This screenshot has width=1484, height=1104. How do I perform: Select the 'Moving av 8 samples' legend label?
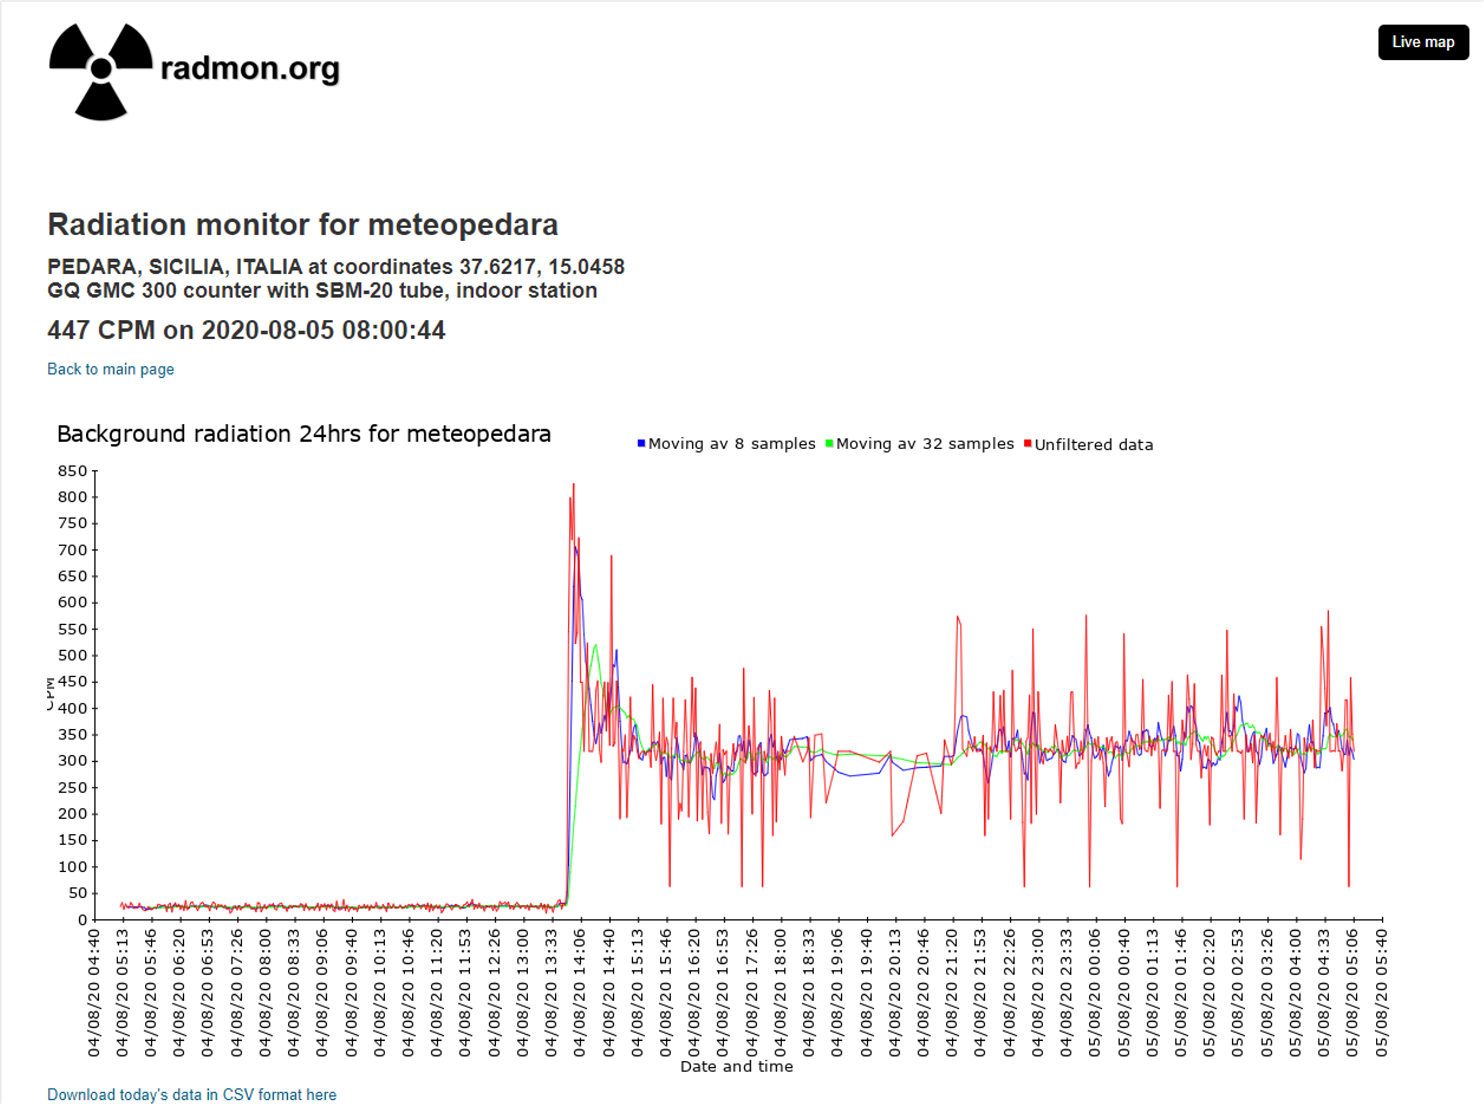(x=731, y=444)
